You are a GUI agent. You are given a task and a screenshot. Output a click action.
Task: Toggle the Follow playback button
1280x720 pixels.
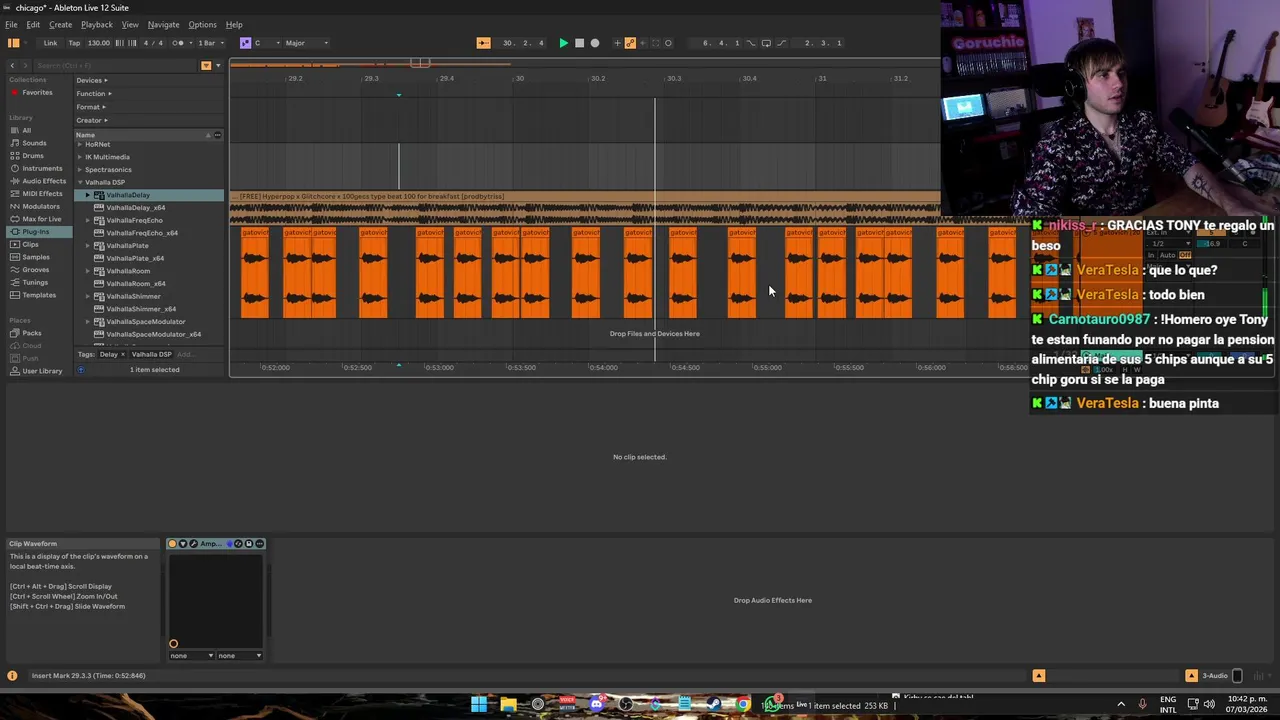pos(483,43)
